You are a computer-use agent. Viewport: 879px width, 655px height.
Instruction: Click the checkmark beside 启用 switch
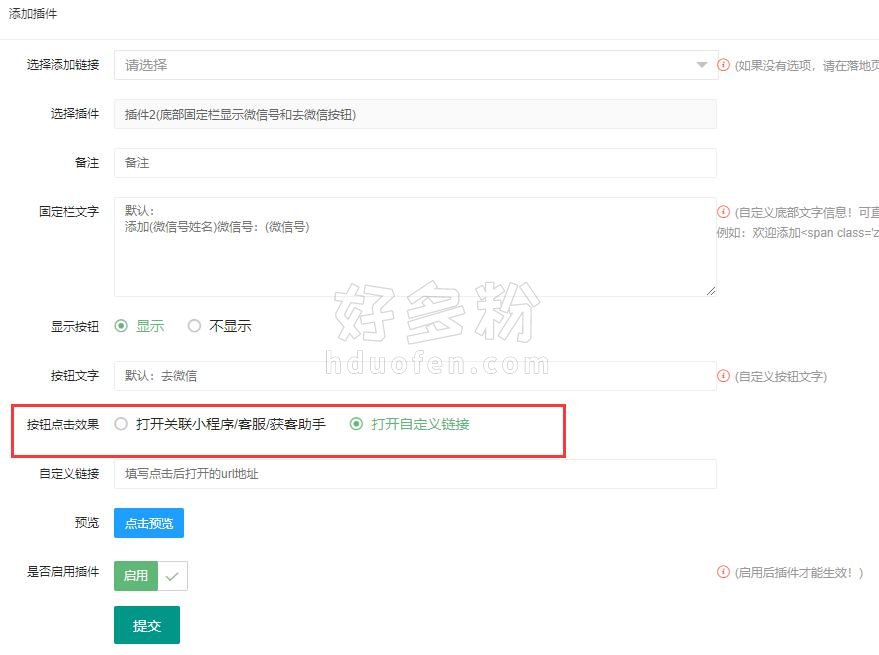(172, 576)
